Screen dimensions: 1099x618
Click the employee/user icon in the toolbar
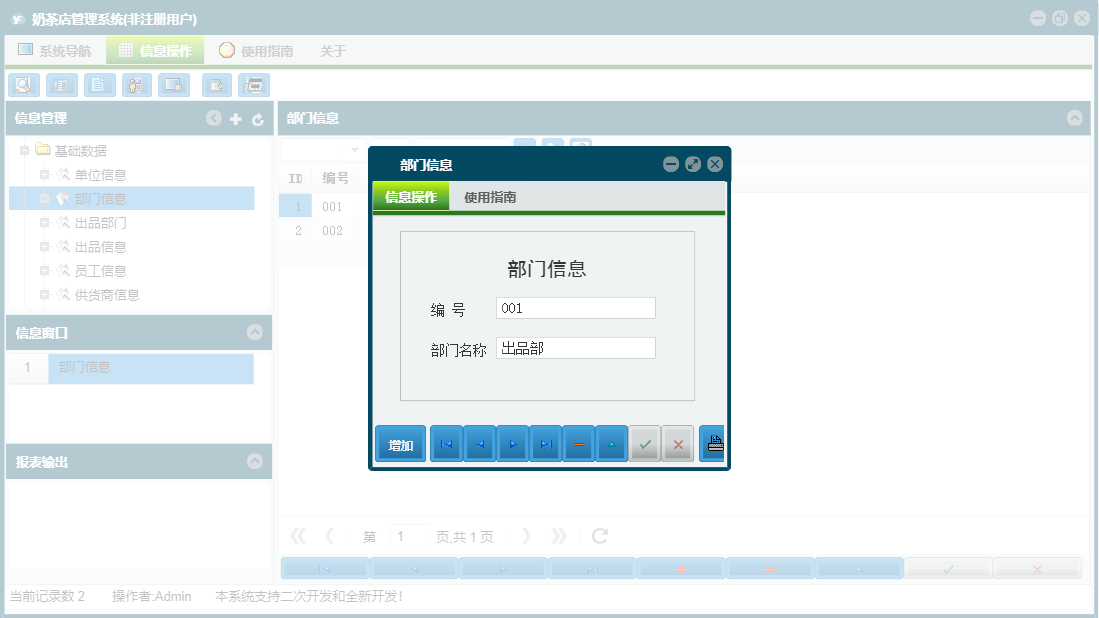pyautogui.click(x=136, y=85)
